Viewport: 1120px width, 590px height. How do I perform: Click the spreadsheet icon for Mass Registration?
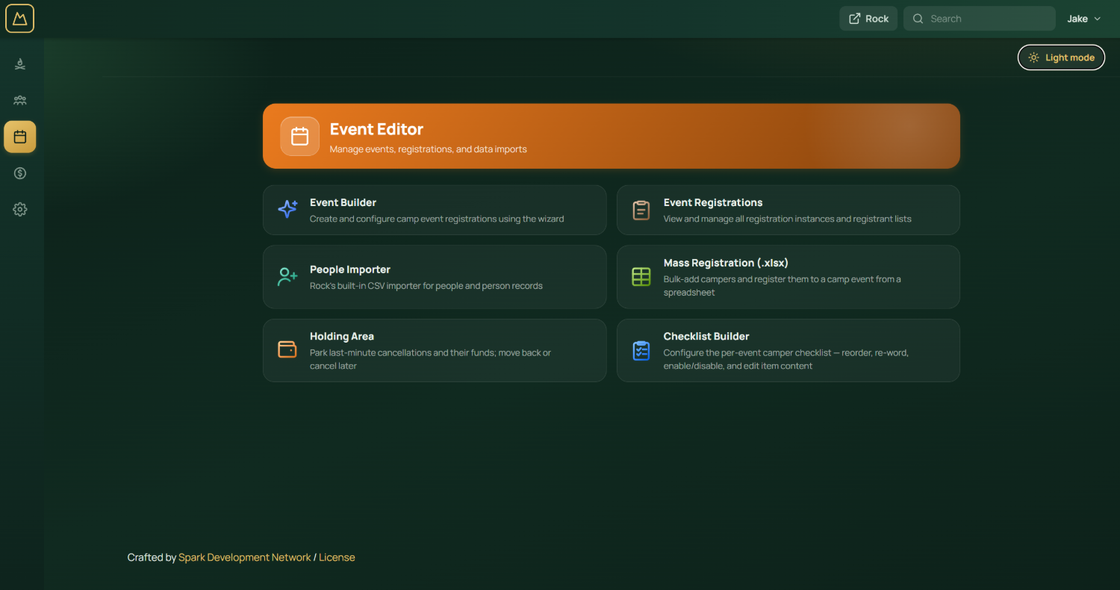[641, 276]
